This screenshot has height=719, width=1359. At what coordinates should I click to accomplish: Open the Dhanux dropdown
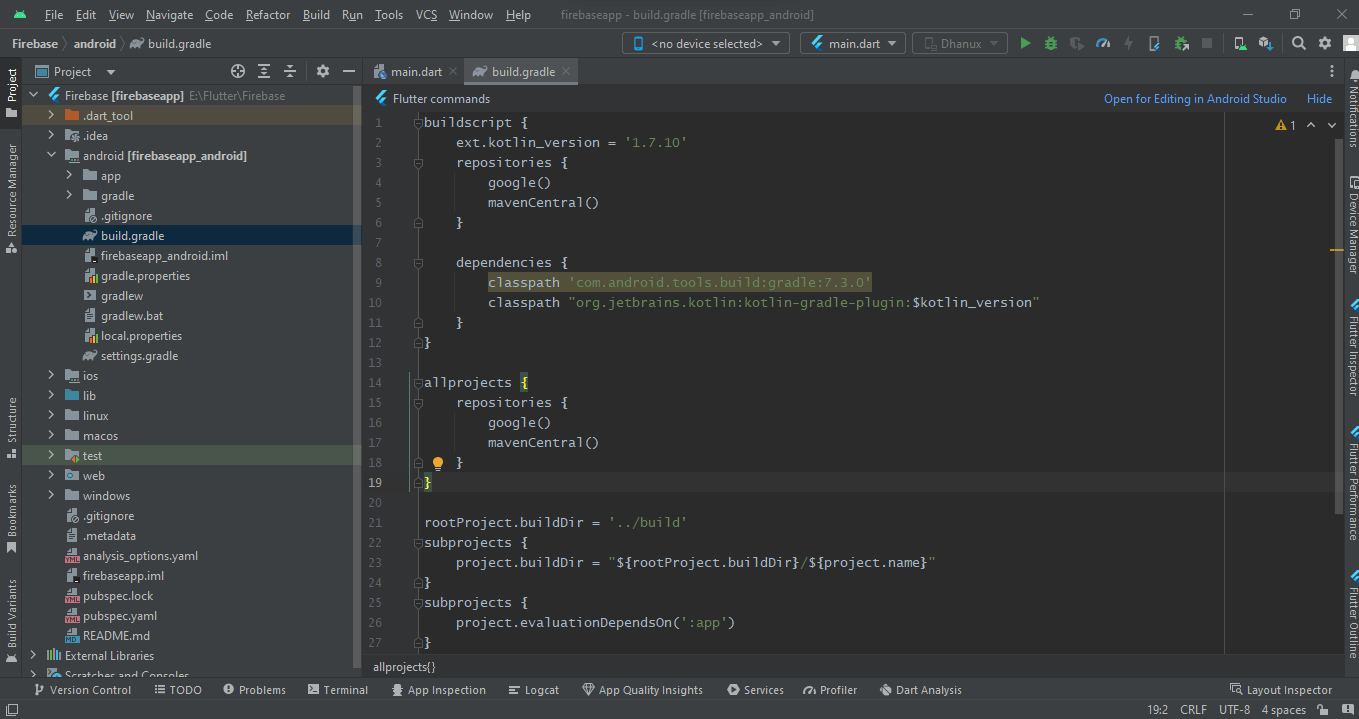tap(960, 44)
